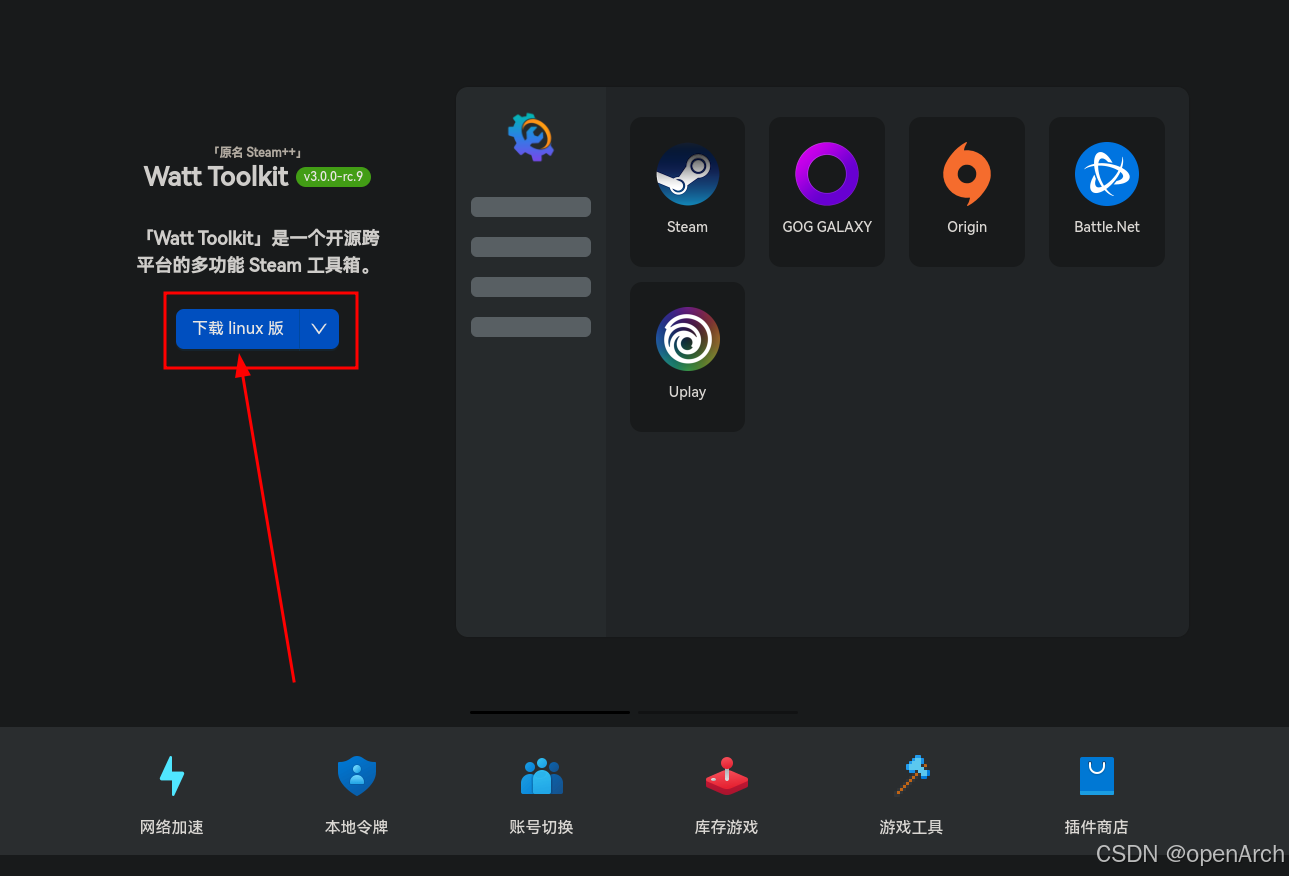Click the Steam platform icon
The width and height of the screenshot is (1289, 876).
coord(687,174)
